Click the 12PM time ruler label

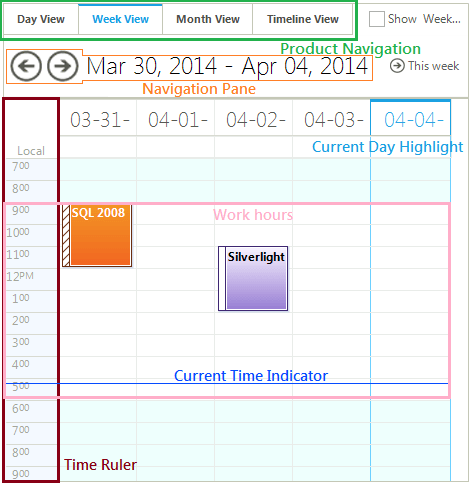[x=20, y=276]
